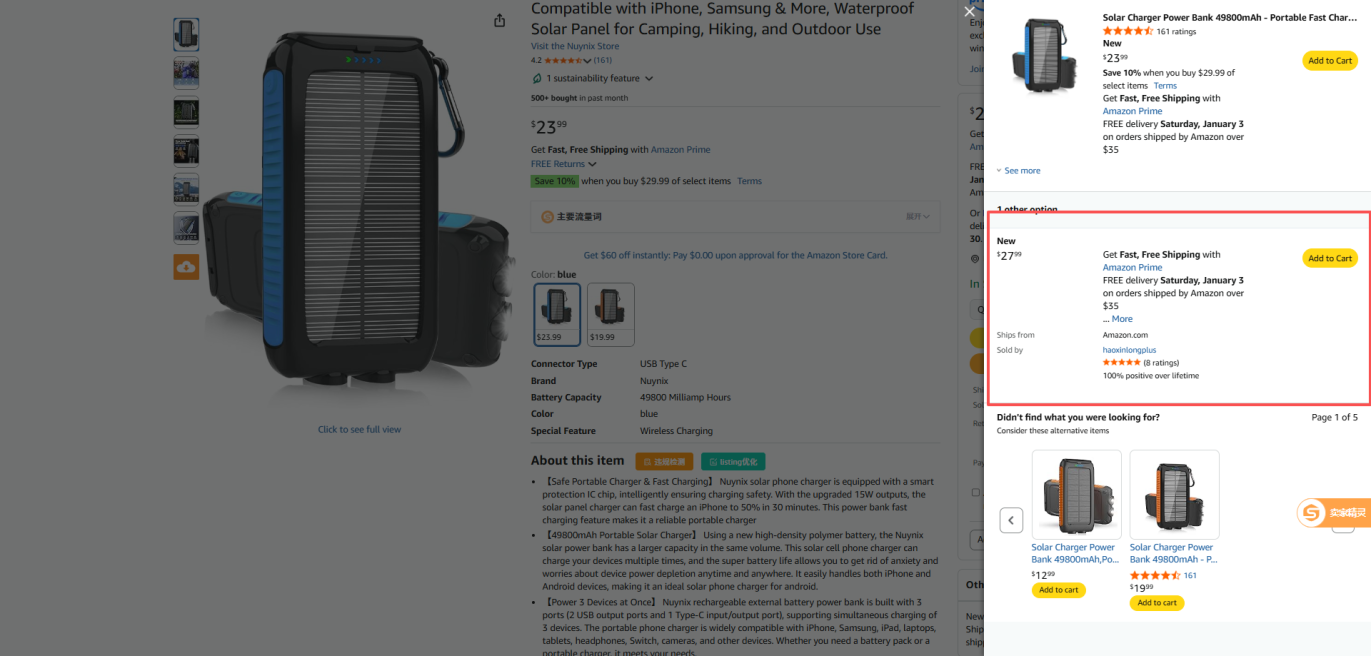Expand the sustainability feature dropdown
This screenshot has height=656, width=1371.
coord(649,78)
